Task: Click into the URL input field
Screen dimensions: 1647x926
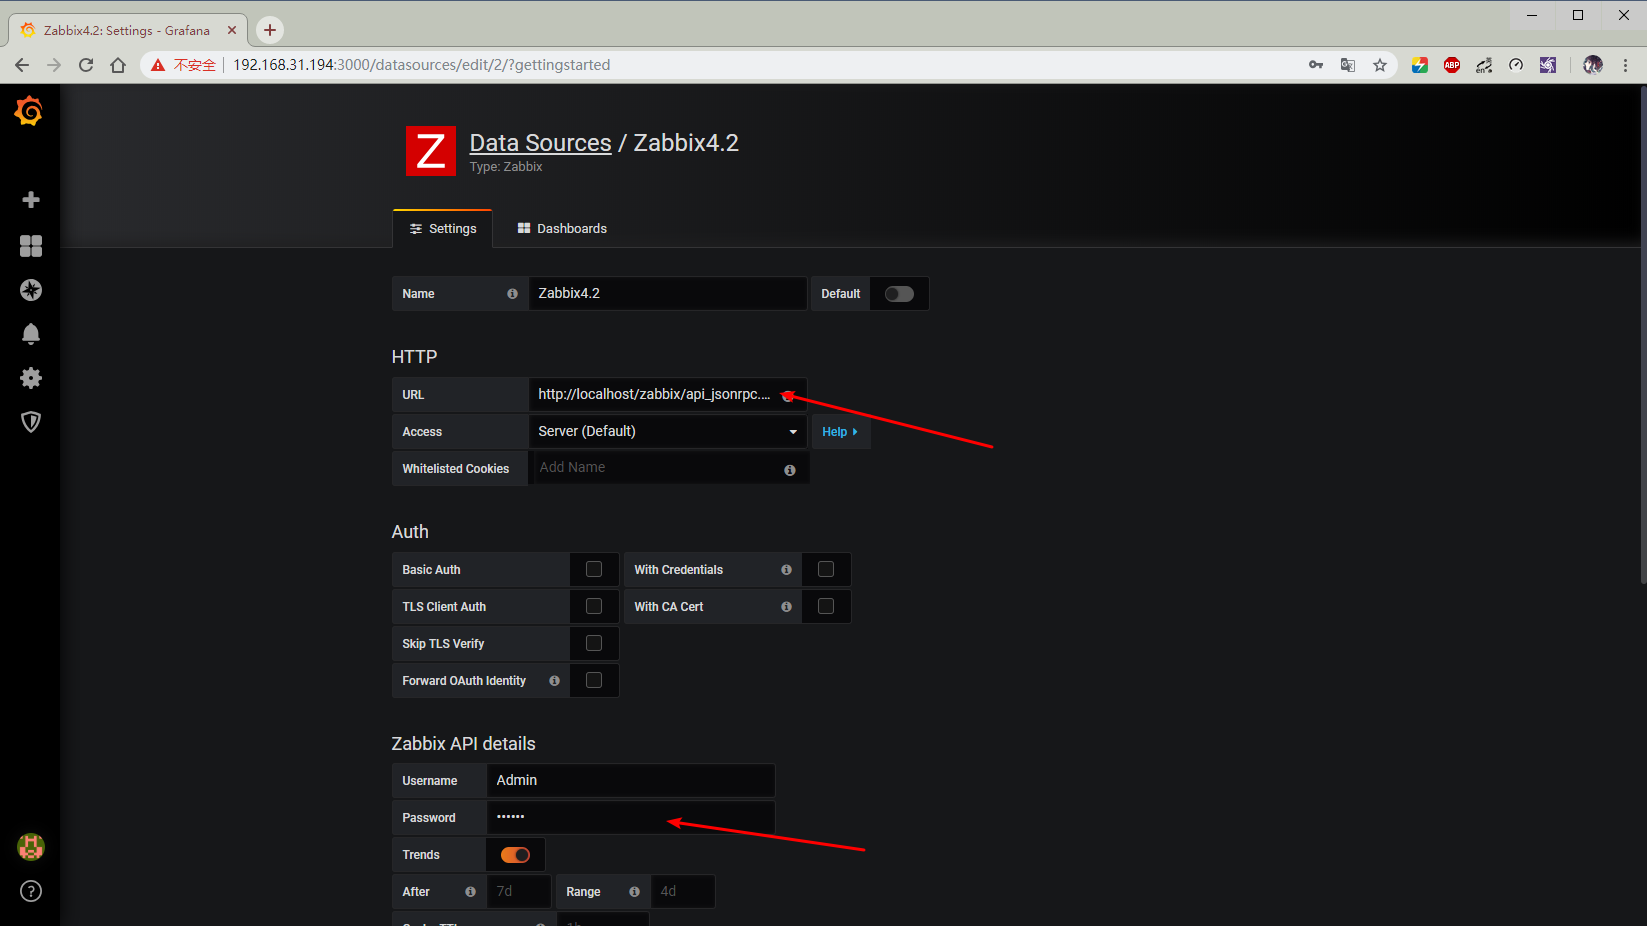Action: [x=667, y=395]
